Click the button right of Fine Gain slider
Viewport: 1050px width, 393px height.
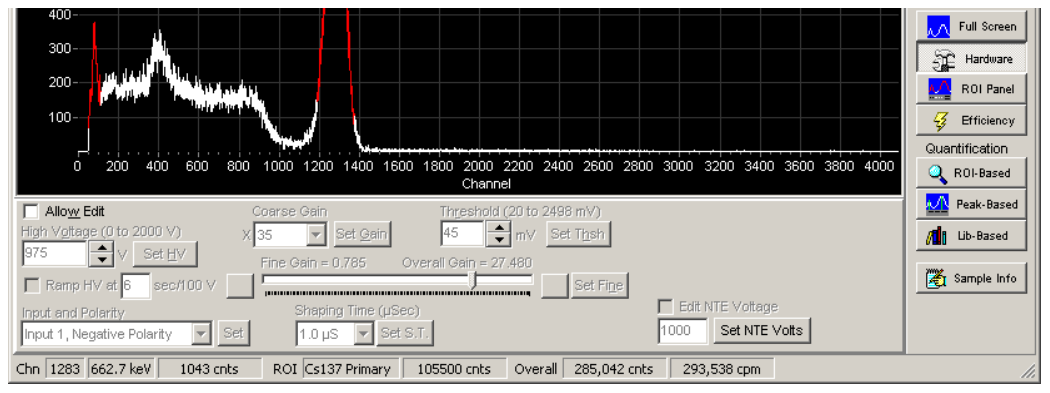554,285
